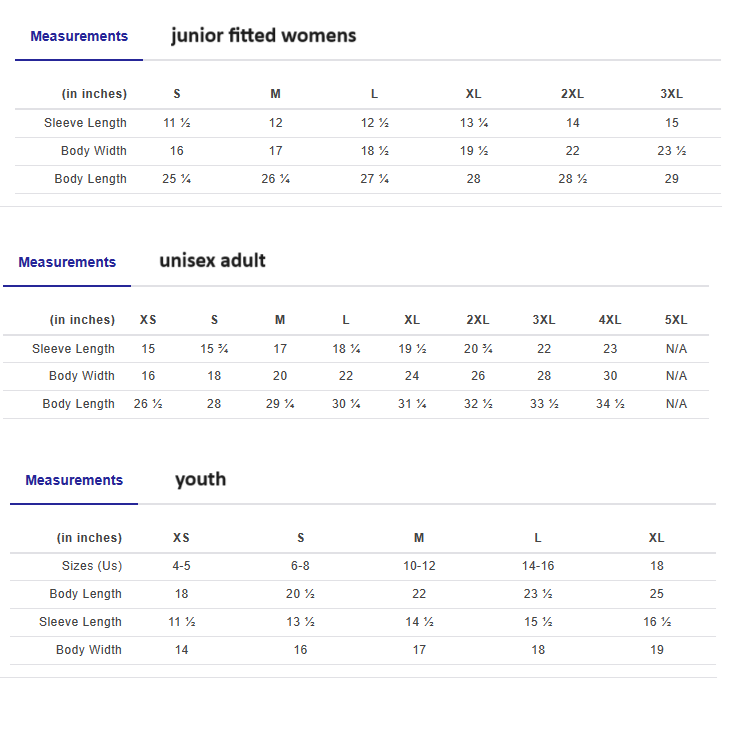
Task: Click N/A Sleeve Length cell under 5XL
Action: pyautogui.click(x=676, y=349)
